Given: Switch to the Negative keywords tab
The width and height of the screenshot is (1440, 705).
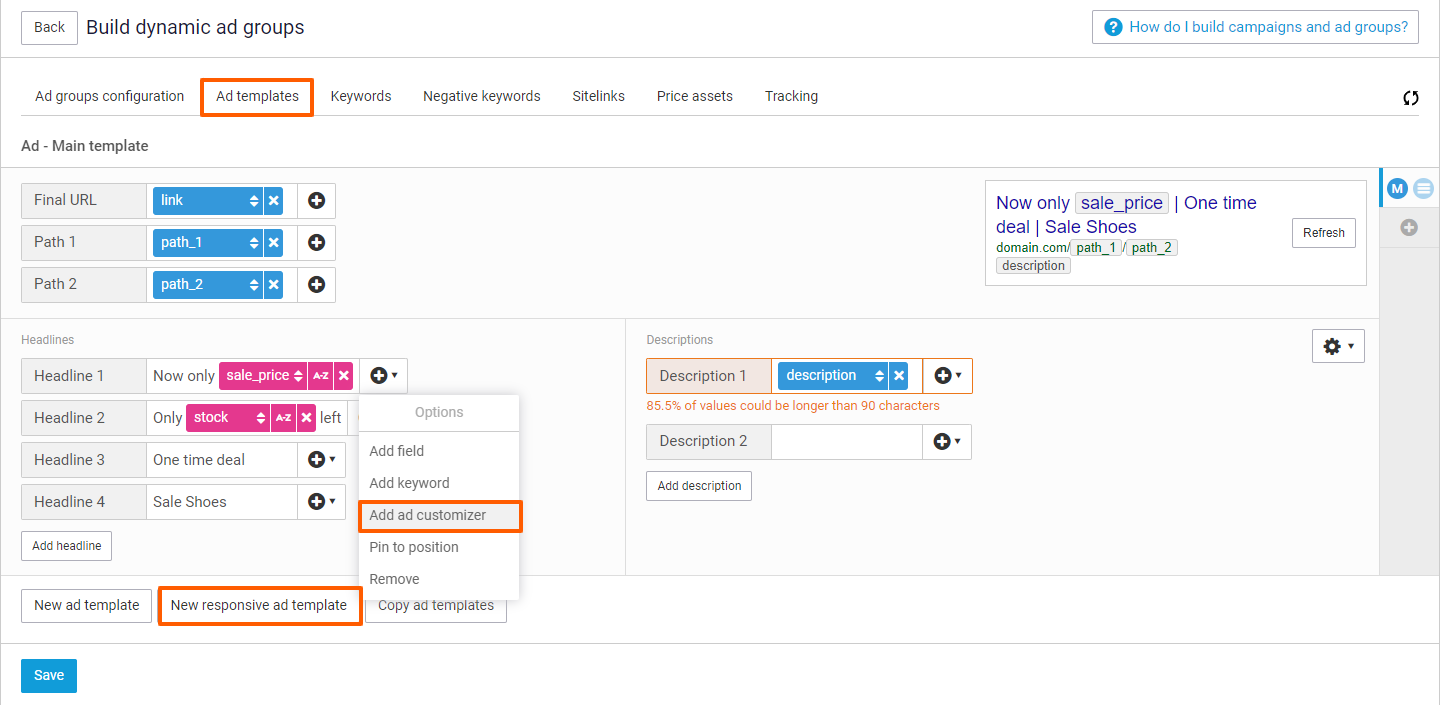Looking at the screenshot, I should click(481, 97).
